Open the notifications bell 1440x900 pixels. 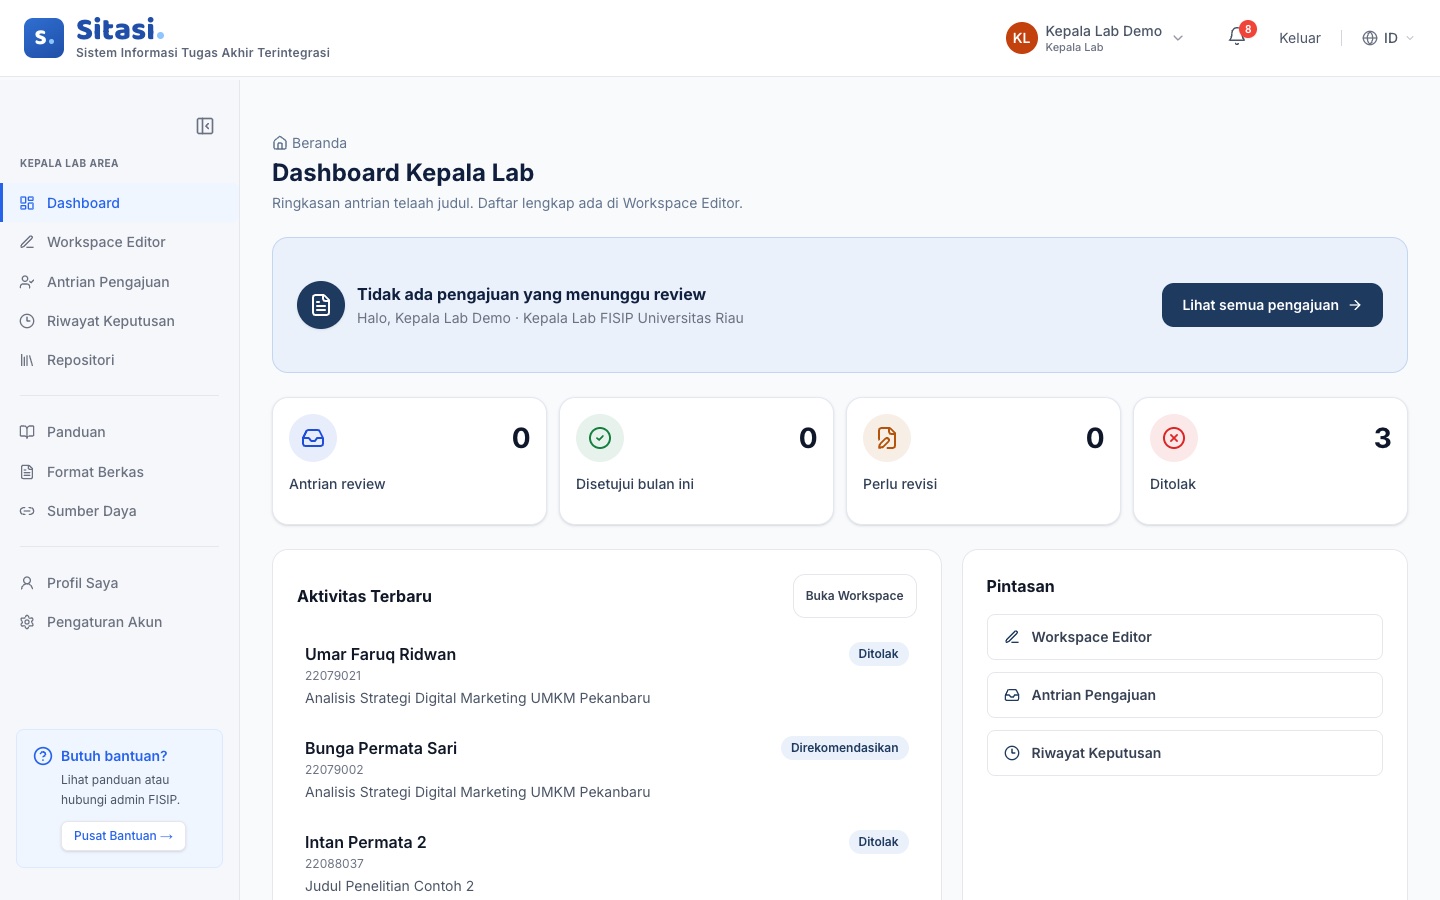1237,37
